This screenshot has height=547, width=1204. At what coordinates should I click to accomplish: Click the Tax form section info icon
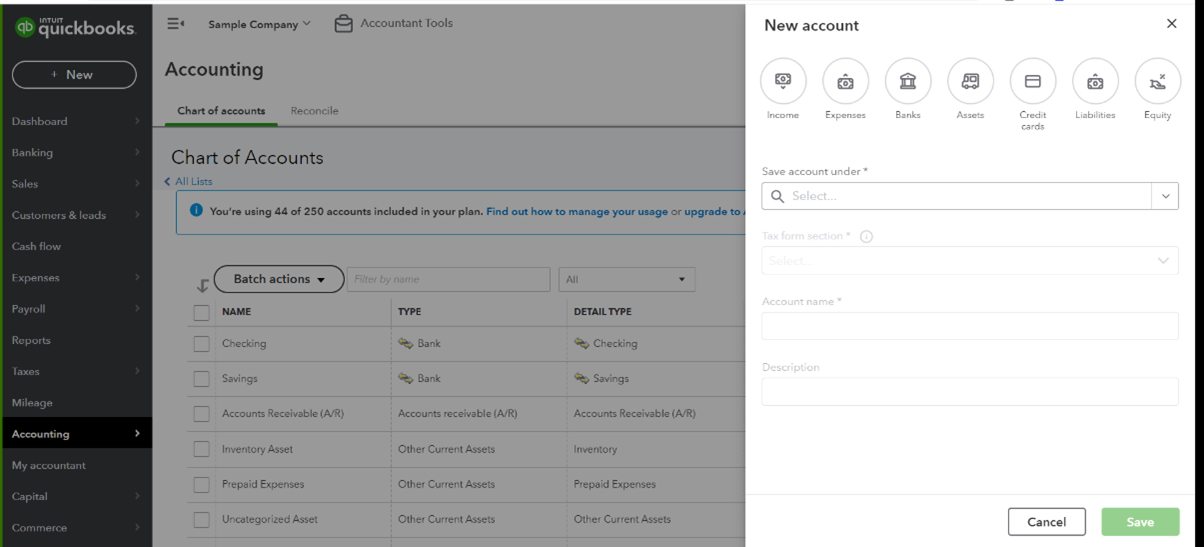click(x=866, y=237)
